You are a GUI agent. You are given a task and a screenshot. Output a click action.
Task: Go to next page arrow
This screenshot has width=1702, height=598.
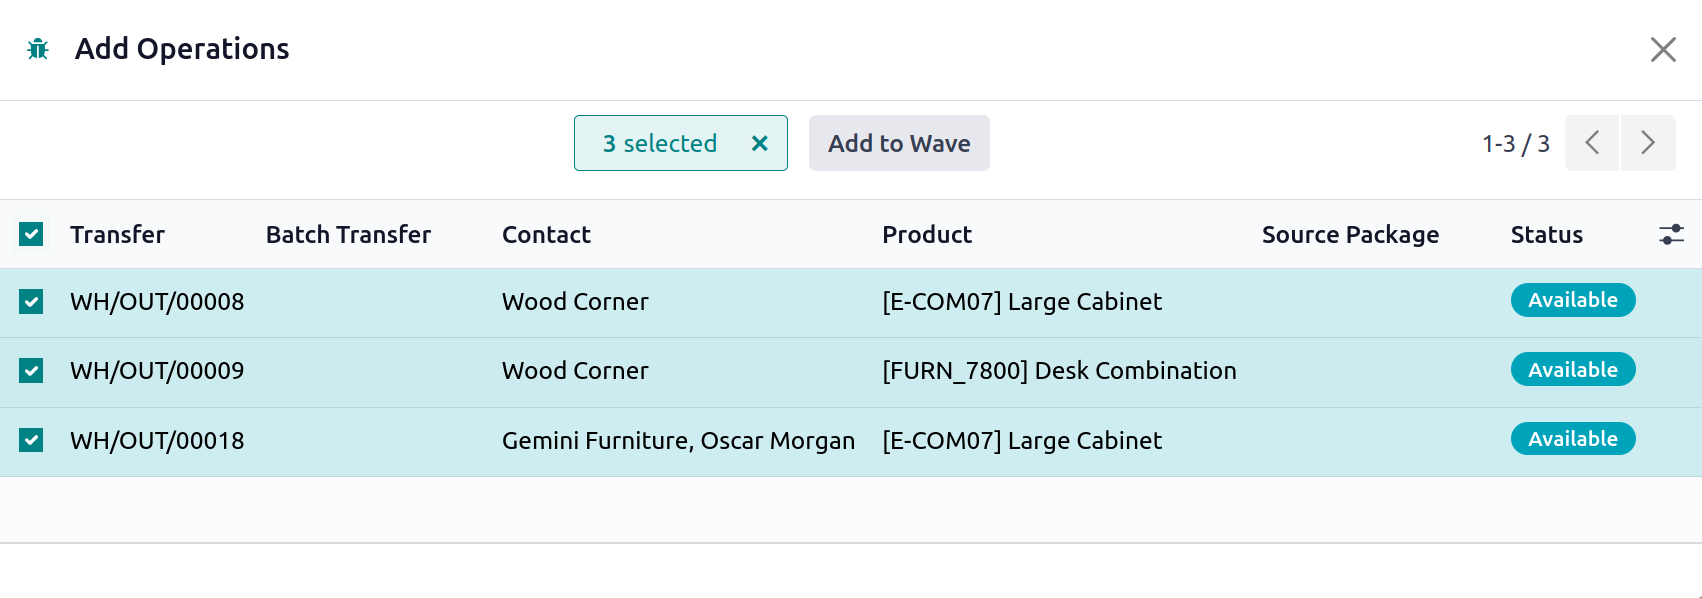point(1648,143)
